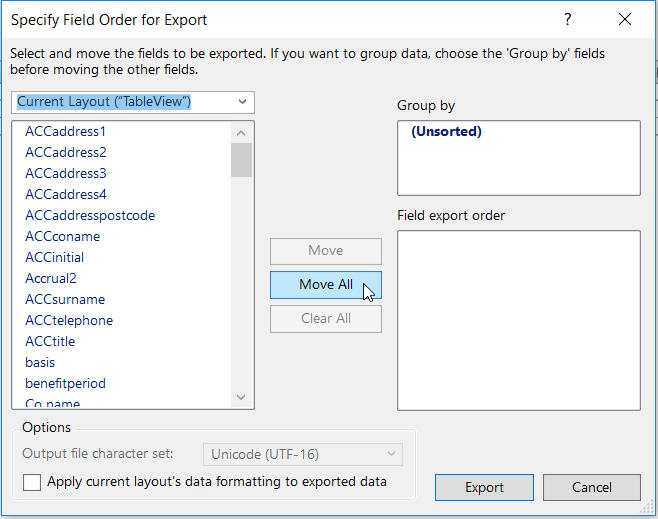Click the help question mark icon
The image size is (658, 519).
(568, 19)
